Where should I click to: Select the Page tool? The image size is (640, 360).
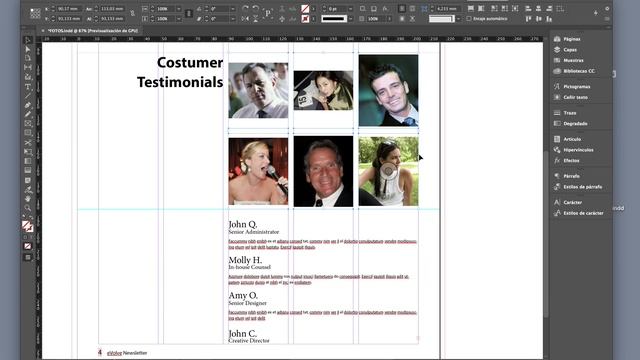tap(28, 58)
